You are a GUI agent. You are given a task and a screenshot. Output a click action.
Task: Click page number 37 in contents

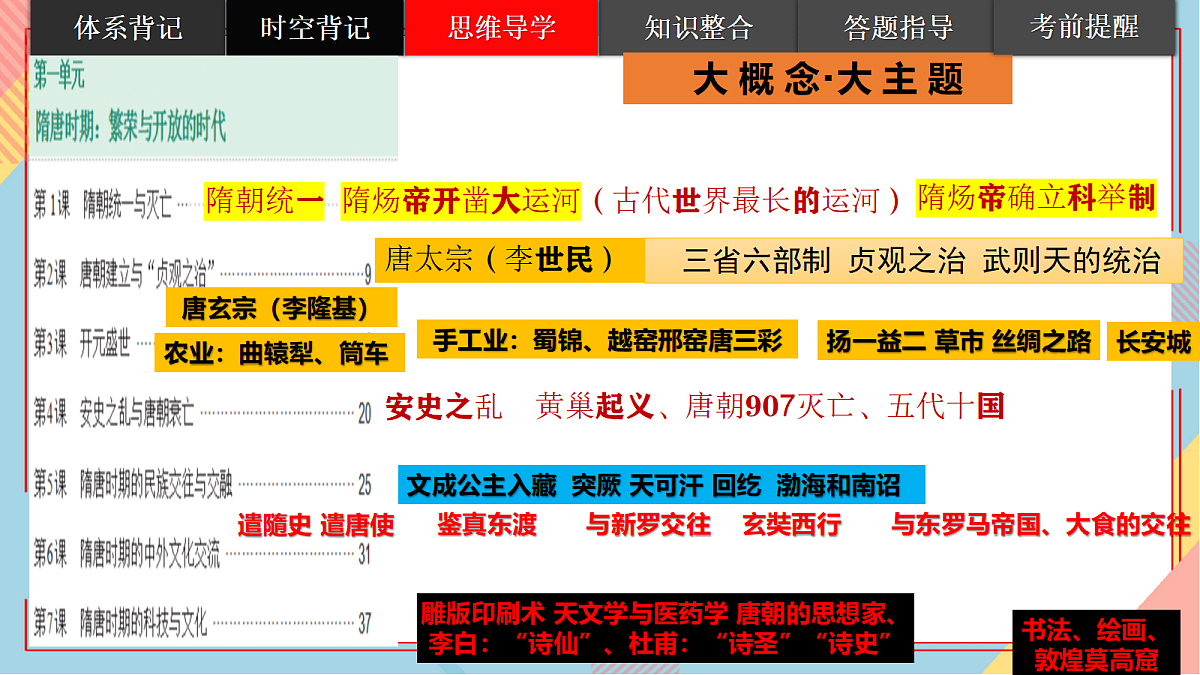coord(365,624)
